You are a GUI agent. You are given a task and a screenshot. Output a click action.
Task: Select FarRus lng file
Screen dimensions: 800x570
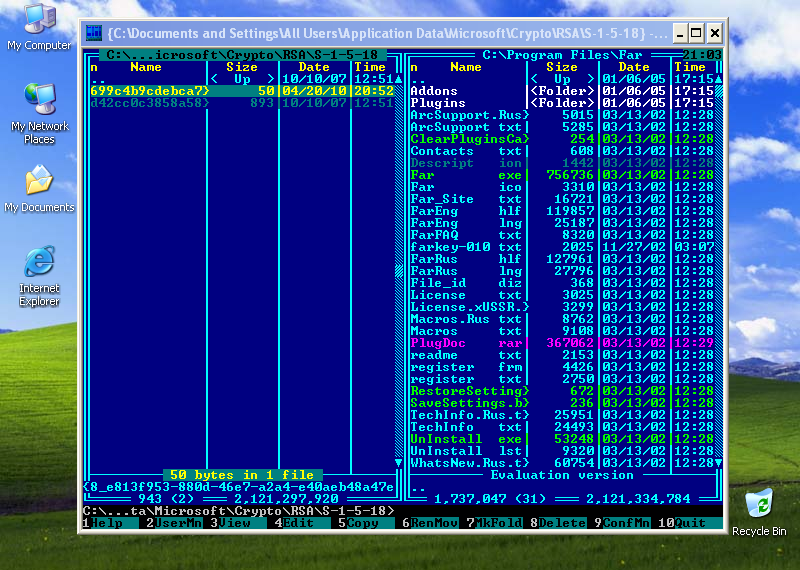[x=562, y=271]
